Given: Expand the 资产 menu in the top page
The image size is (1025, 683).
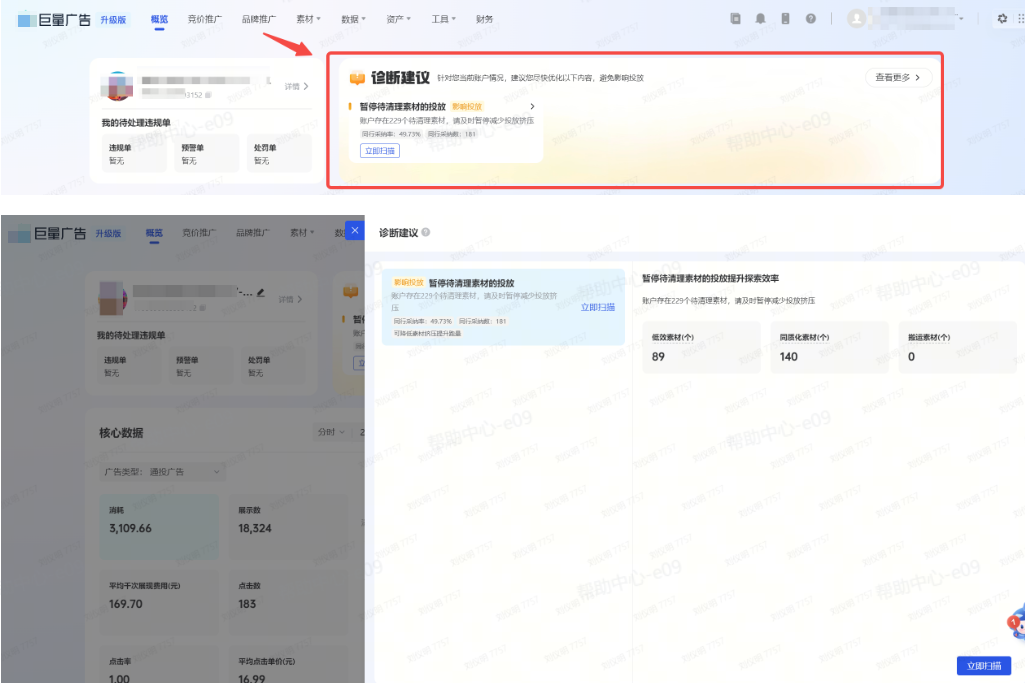Looking at the screenshot, I should [x=398, y=19].
